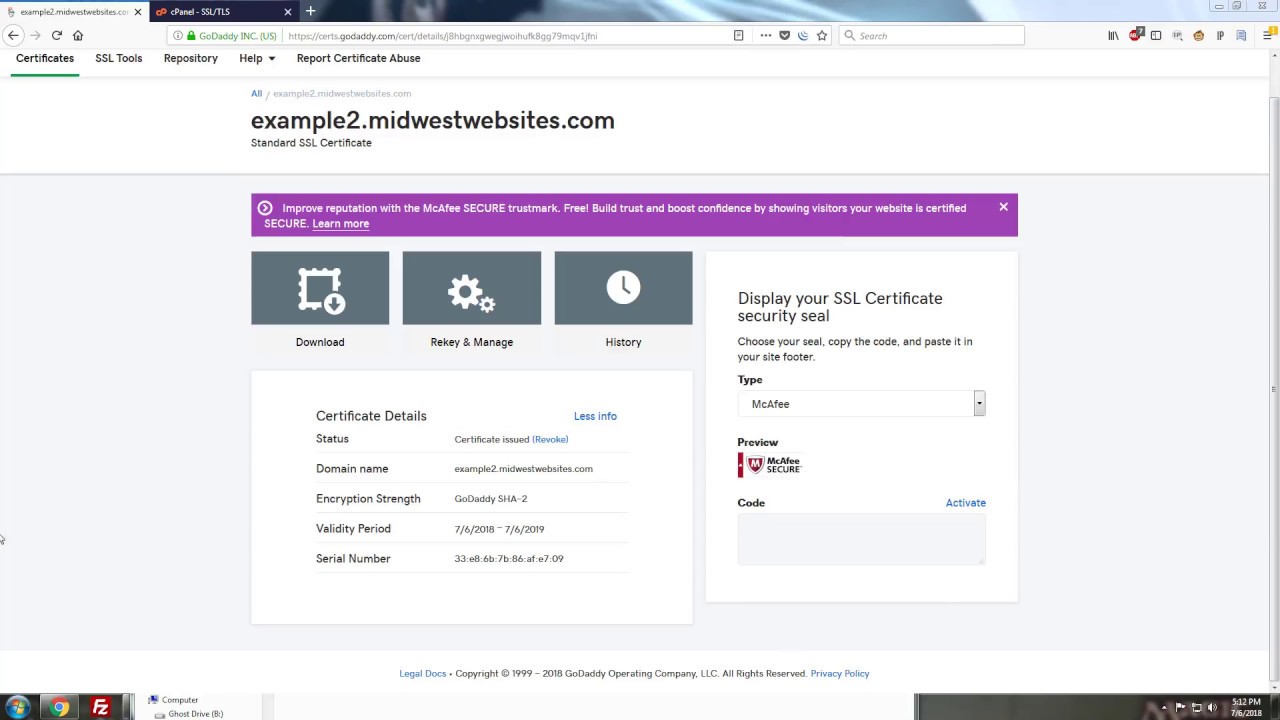Click the GoDaddy SHA-2 encryption value
The width and height of the screenshot is (1280, 720).
point(491,499)
